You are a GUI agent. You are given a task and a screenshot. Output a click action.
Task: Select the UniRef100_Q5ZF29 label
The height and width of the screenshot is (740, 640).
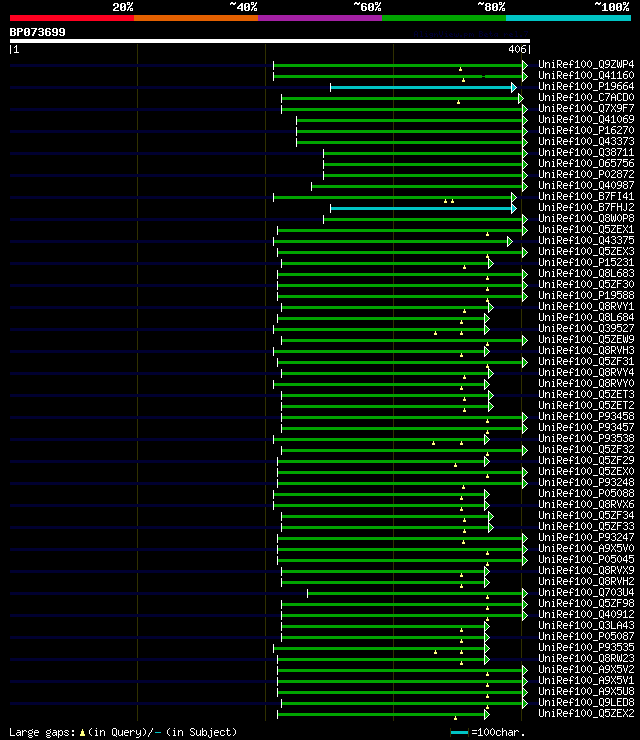pos(586,461)
